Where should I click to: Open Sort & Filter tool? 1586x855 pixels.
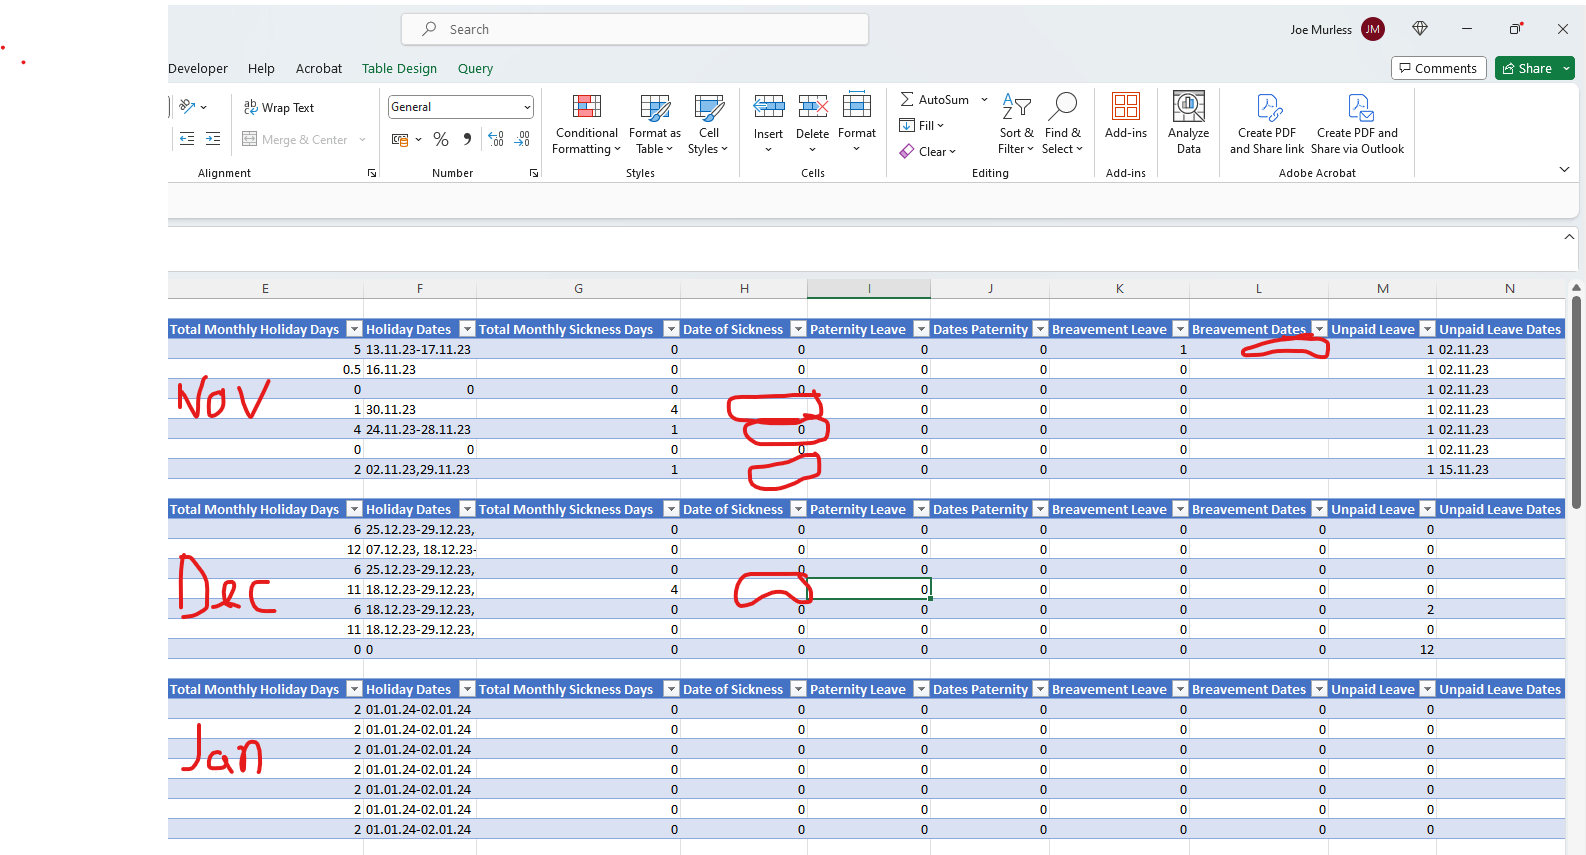pyautogui.click(x=1016, y=124)
